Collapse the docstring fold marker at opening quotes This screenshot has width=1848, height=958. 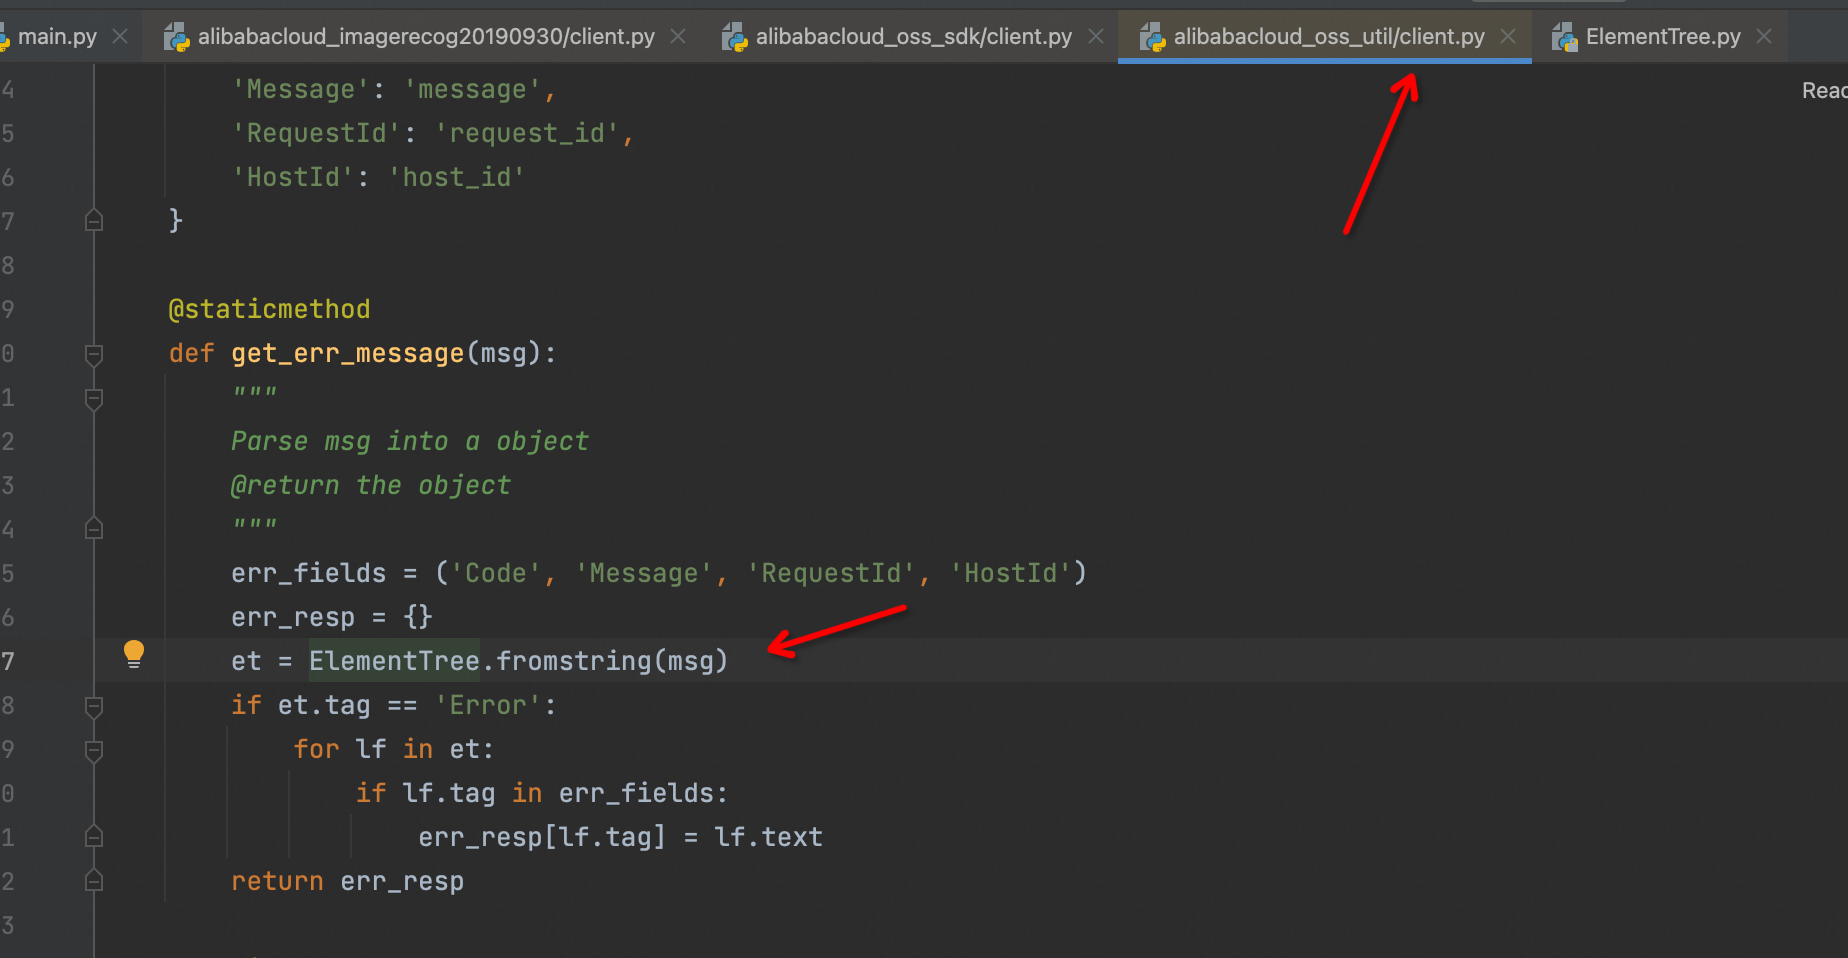click(94, 399)
